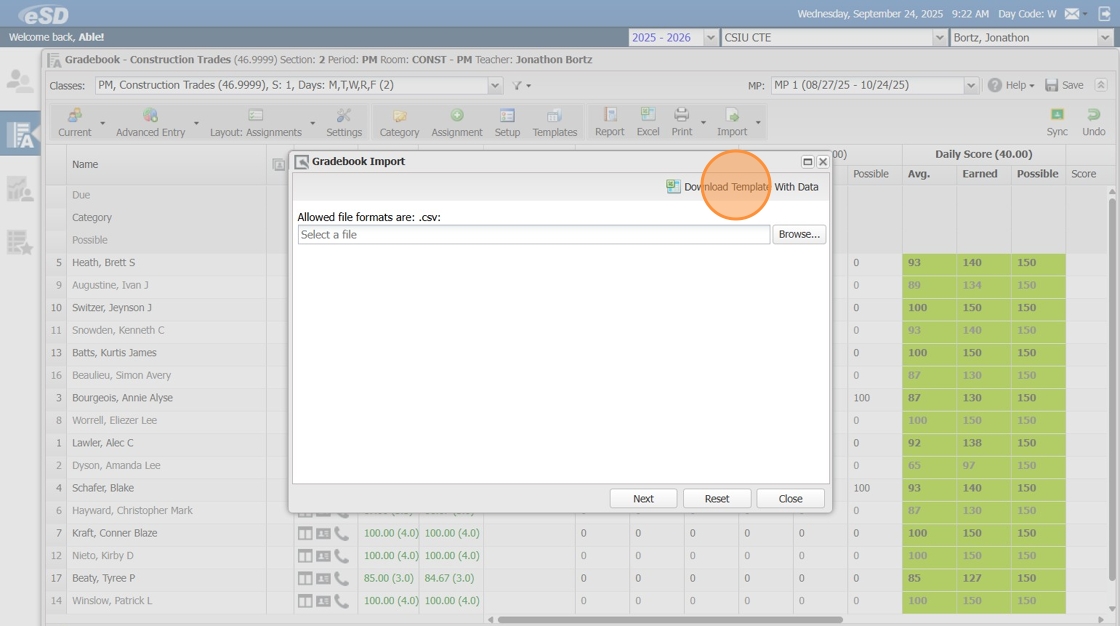Click the Browse button for file selection
The height and width of the screenshot is (626, 1120).
click(799, 234)
